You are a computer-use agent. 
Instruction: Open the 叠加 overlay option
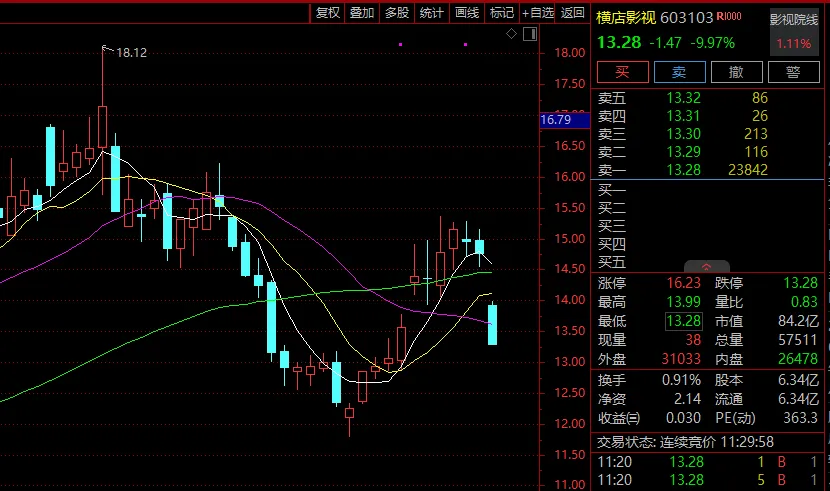click(362, 13)
